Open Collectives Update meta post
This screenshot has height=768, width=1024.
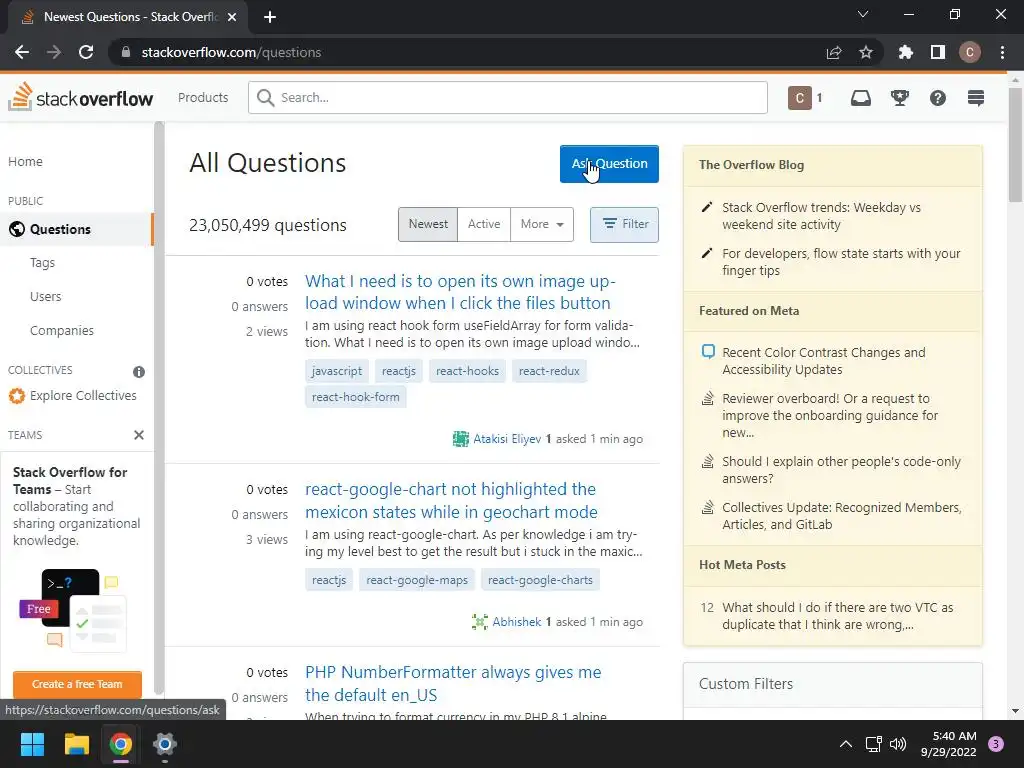[841, 516]
